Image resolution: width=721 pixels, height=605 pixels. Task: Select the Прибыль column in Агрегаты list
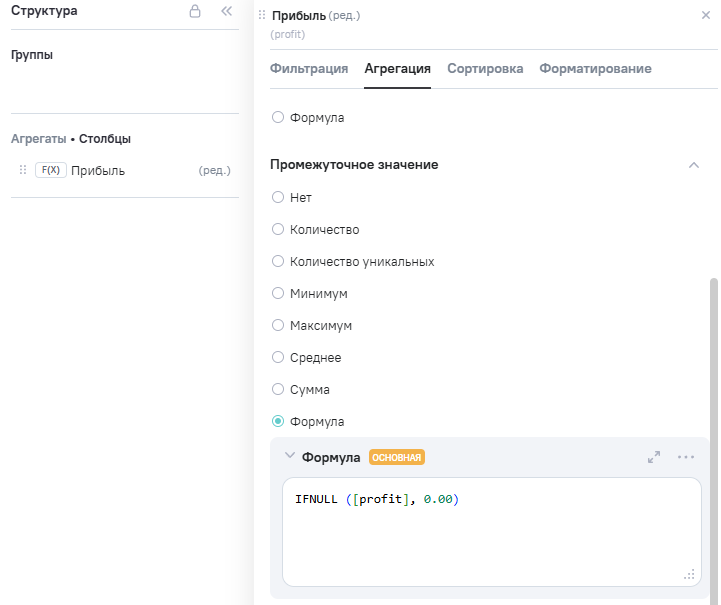tap(98, 171)
